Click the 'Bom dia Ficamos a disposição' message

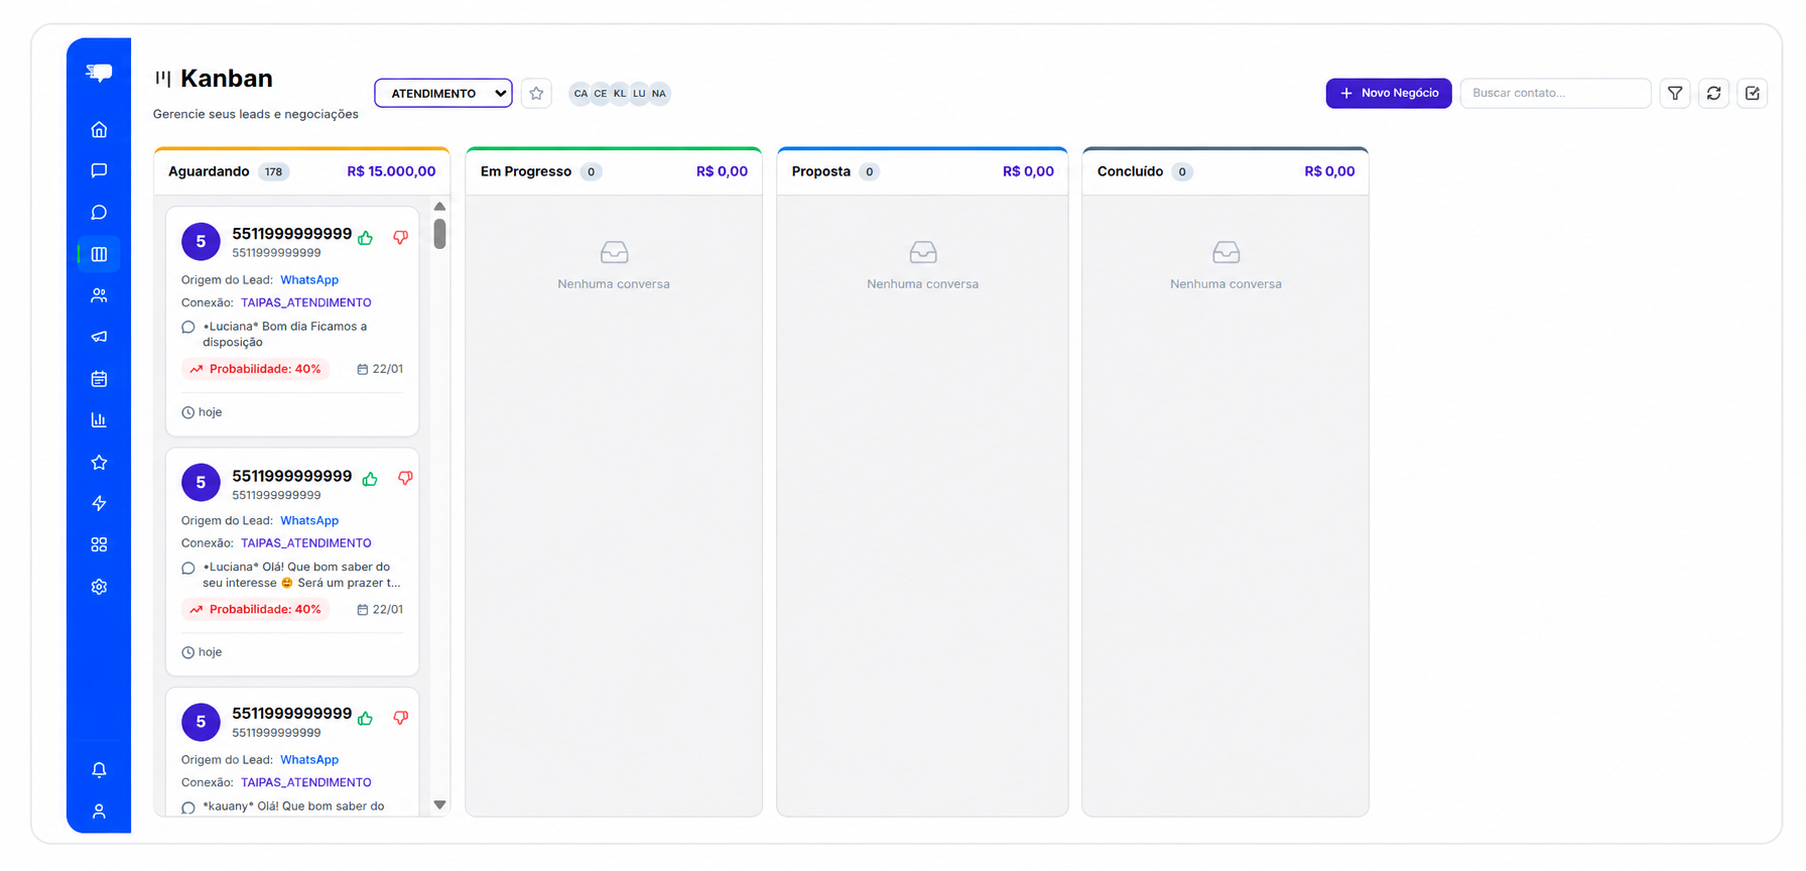click(285, 334)
